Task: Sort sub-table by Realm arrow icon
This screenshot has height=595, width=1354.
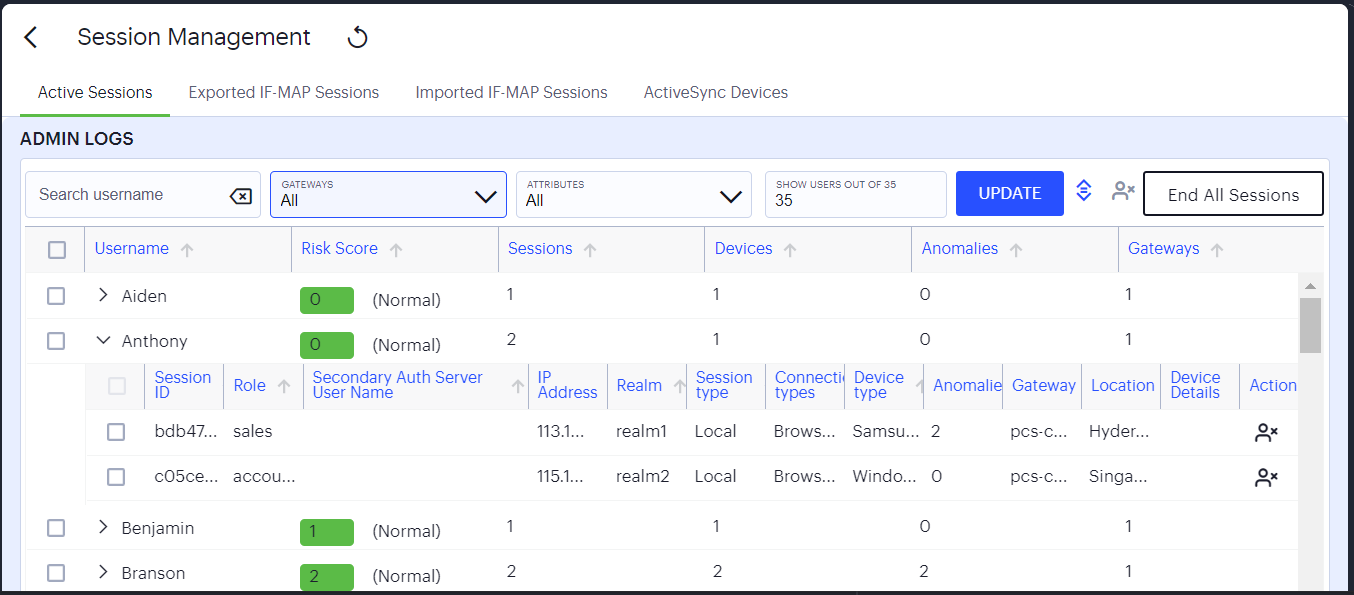Action: pyautogui.click(x=679, y=386)
